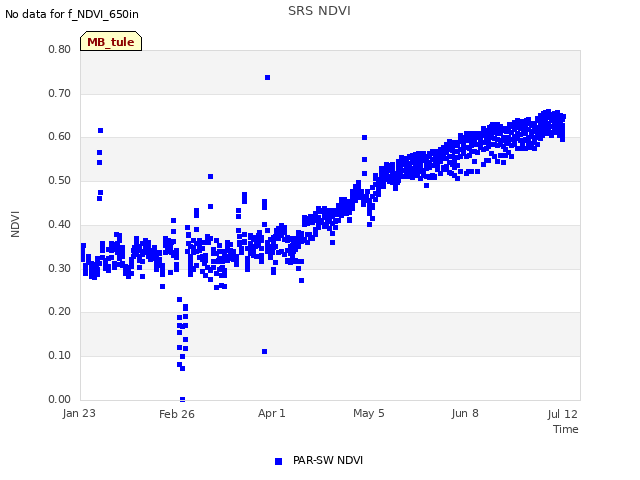Click the 0.50 y-axis tick label

click(59, 180)
